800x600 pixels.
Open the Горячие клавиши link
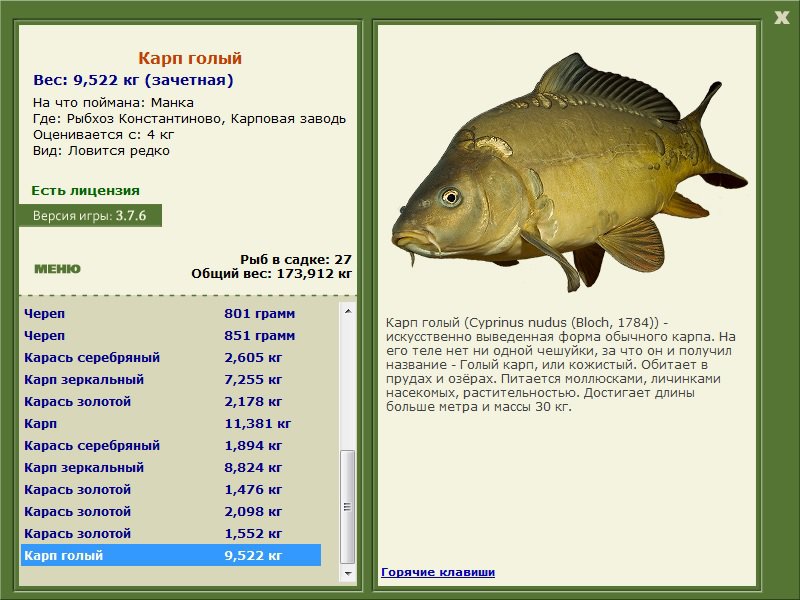pos(438,572)
